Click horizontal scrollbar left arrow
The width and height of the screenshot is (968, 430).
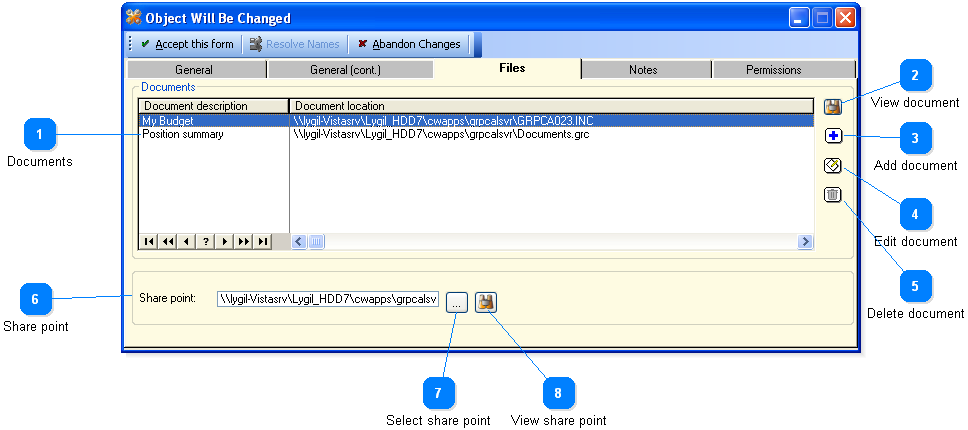tap(299, 242)
